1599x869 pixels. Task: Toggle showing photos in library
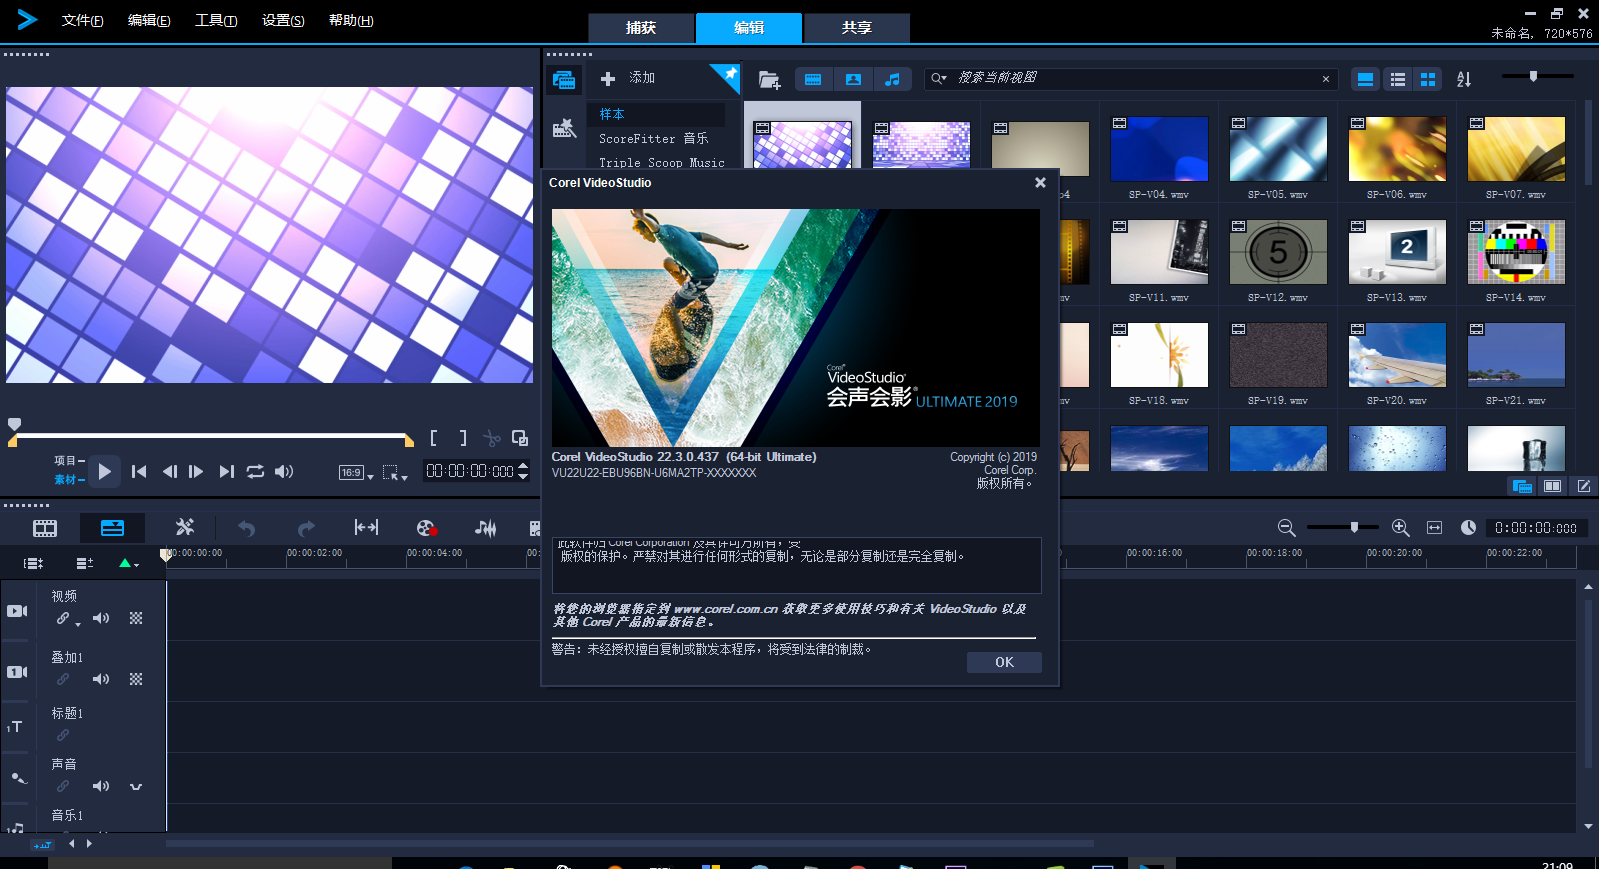(x=853, y=79)
